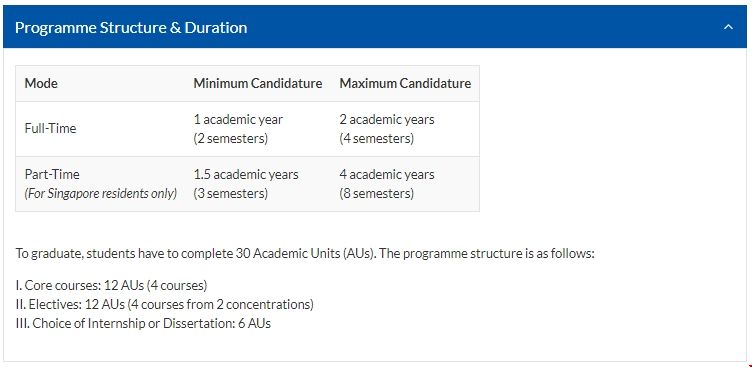Click the 30 Academic Units graduation sentence
This screenshot has height=367, width=752.
[x=305, y=253]
